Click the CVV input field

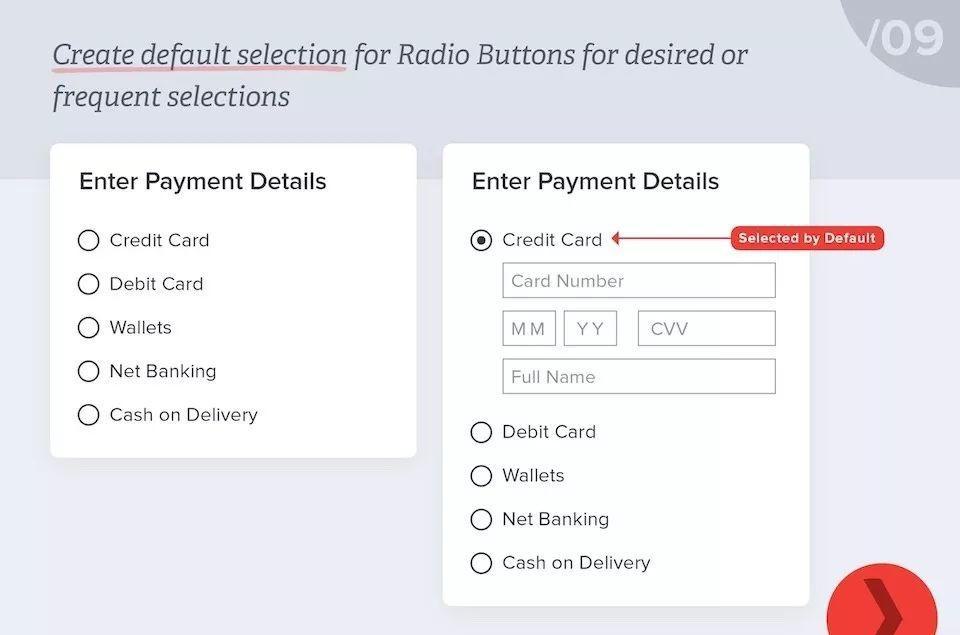(x=706, y=329)
